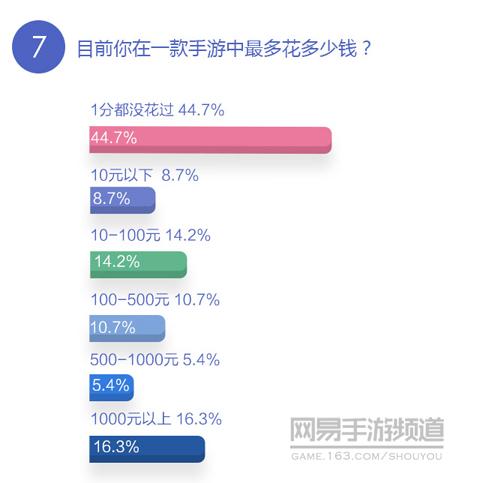
Task: Click the question title about mobile game spending
Action: tap(224, 48)
